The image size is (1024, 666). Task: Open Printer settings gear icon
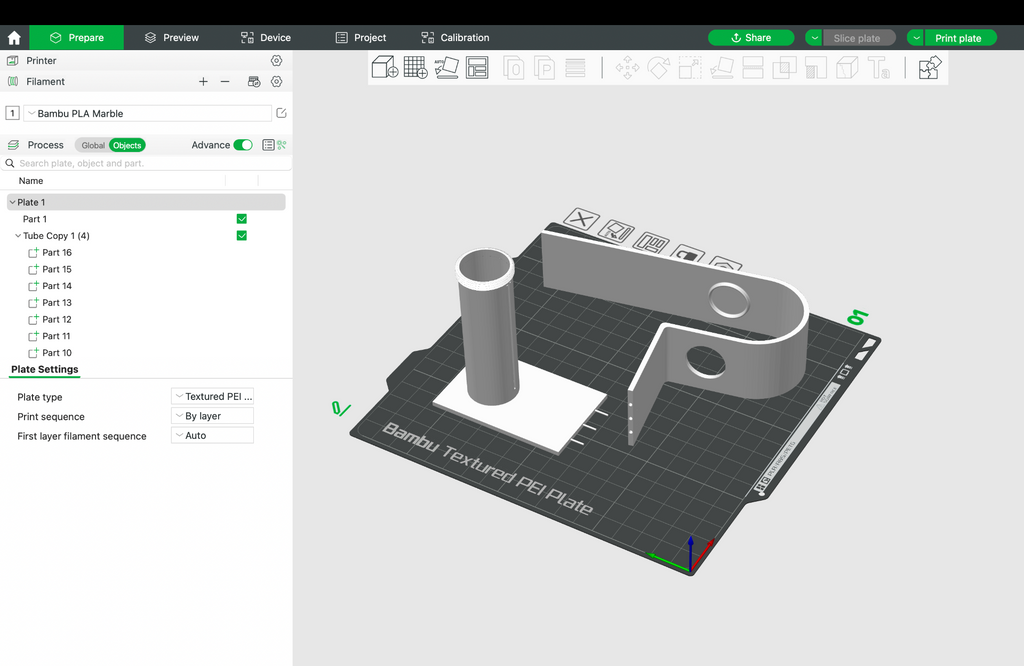pos(276,60)
